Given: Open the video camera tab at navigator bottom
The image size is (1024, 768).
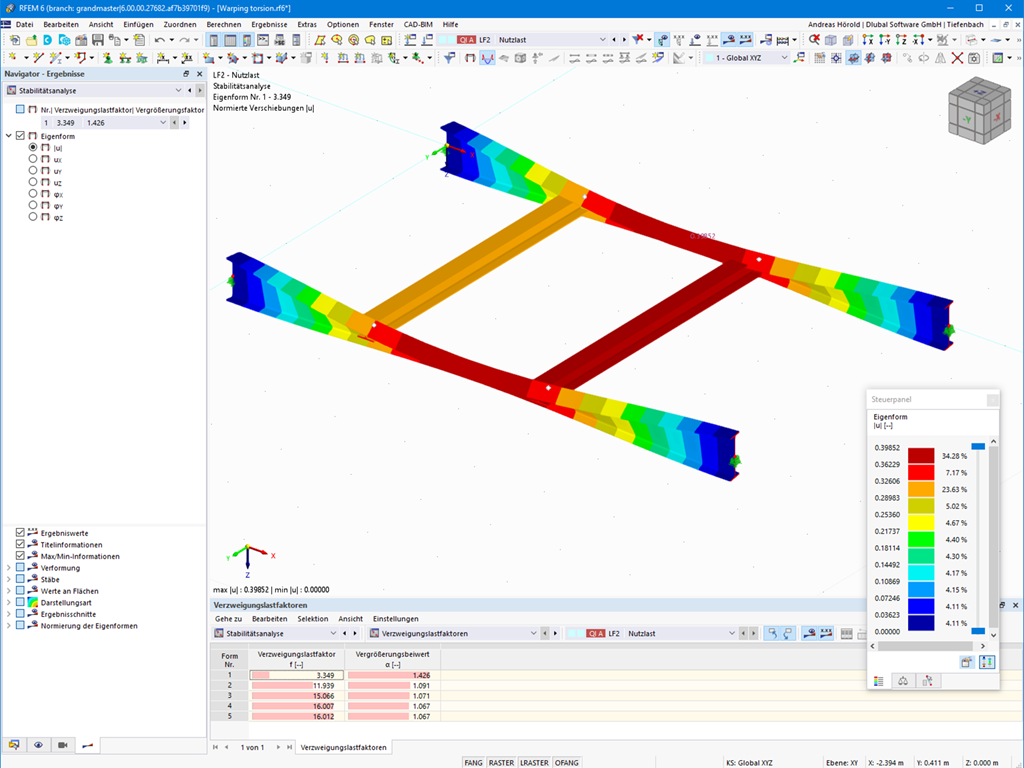Looking at the screenshot, I should click(63, 744).
